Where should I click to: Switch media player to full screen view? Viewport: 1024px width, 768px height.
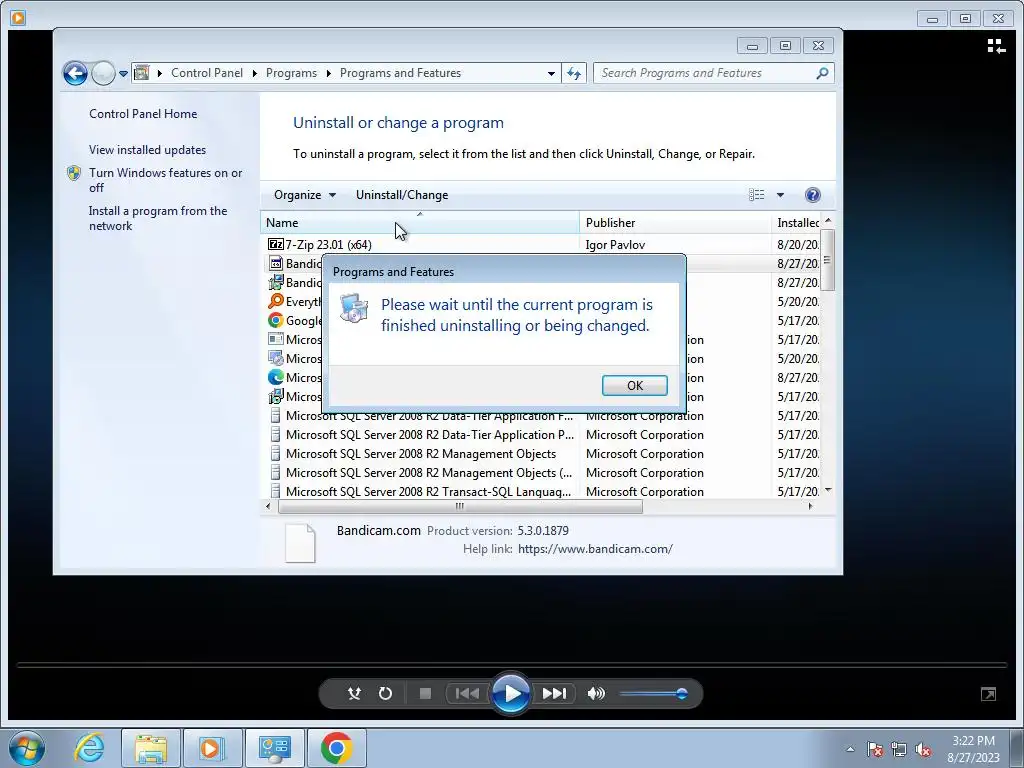click(988, 694)
